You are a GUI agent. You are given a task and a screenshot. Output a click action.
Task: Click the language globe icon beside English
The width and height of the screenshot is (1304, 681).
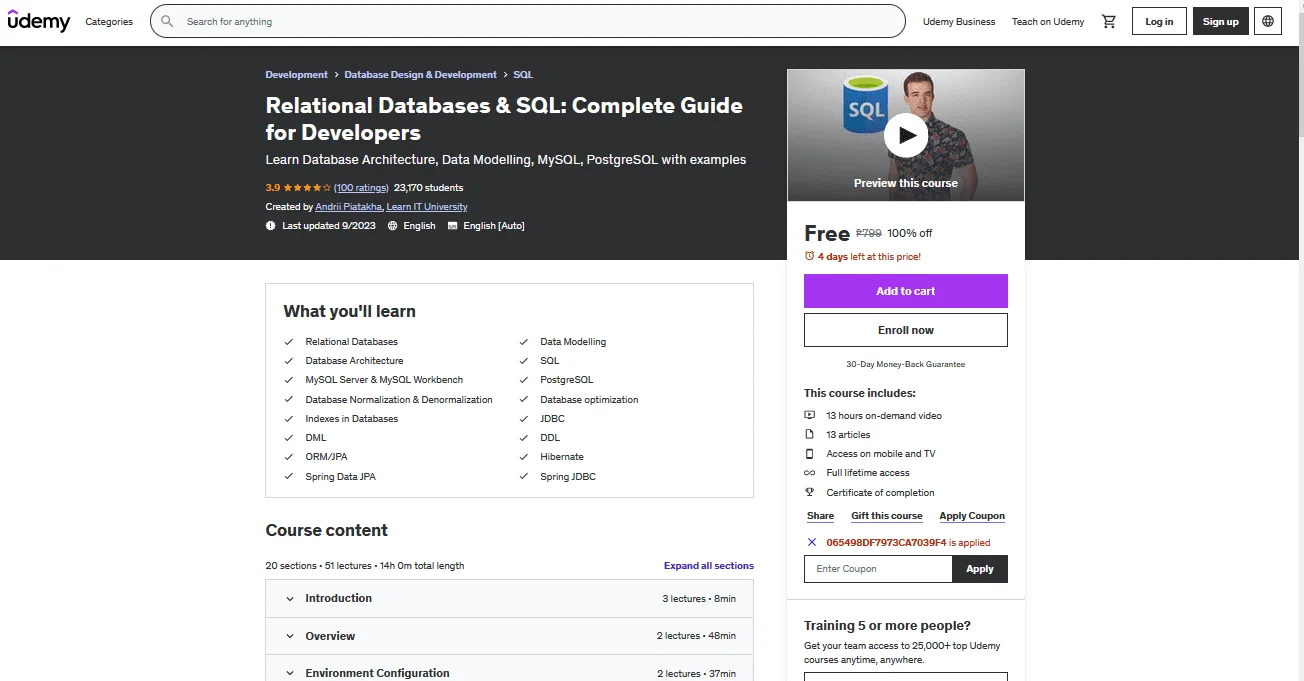click(x=392, y=226)
